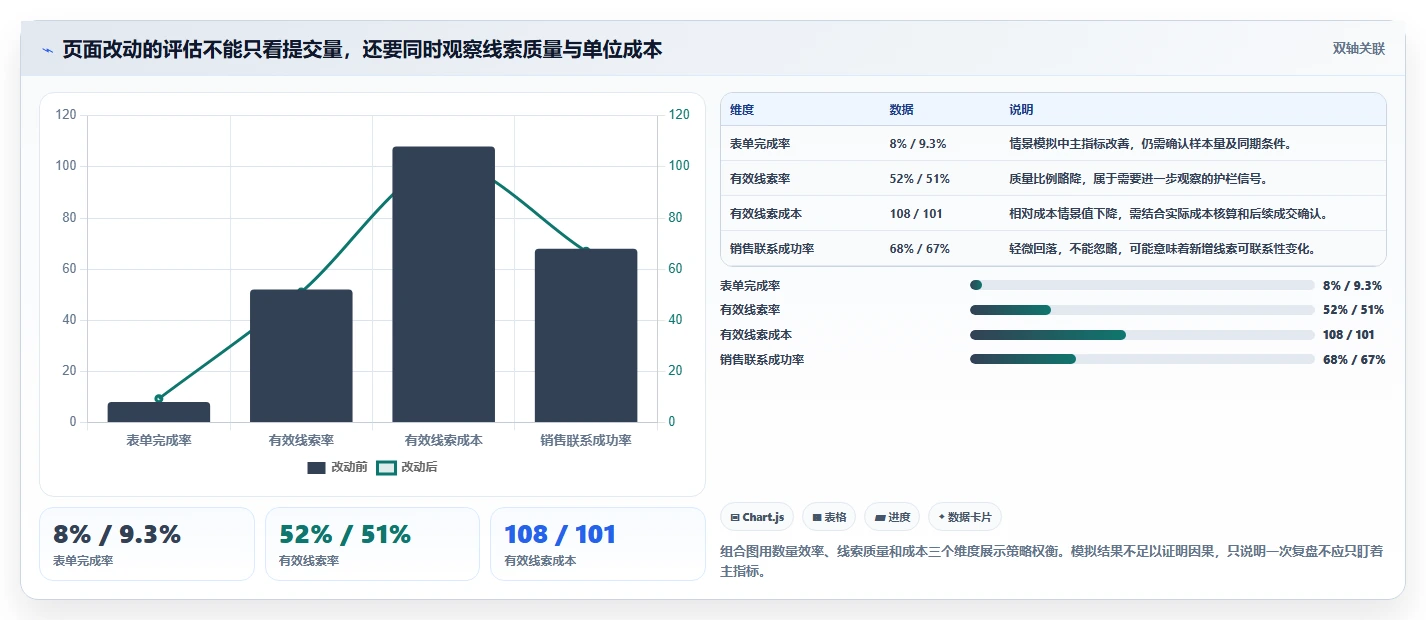Click the 表单完成率 bar in the chart

coord(159,412)
